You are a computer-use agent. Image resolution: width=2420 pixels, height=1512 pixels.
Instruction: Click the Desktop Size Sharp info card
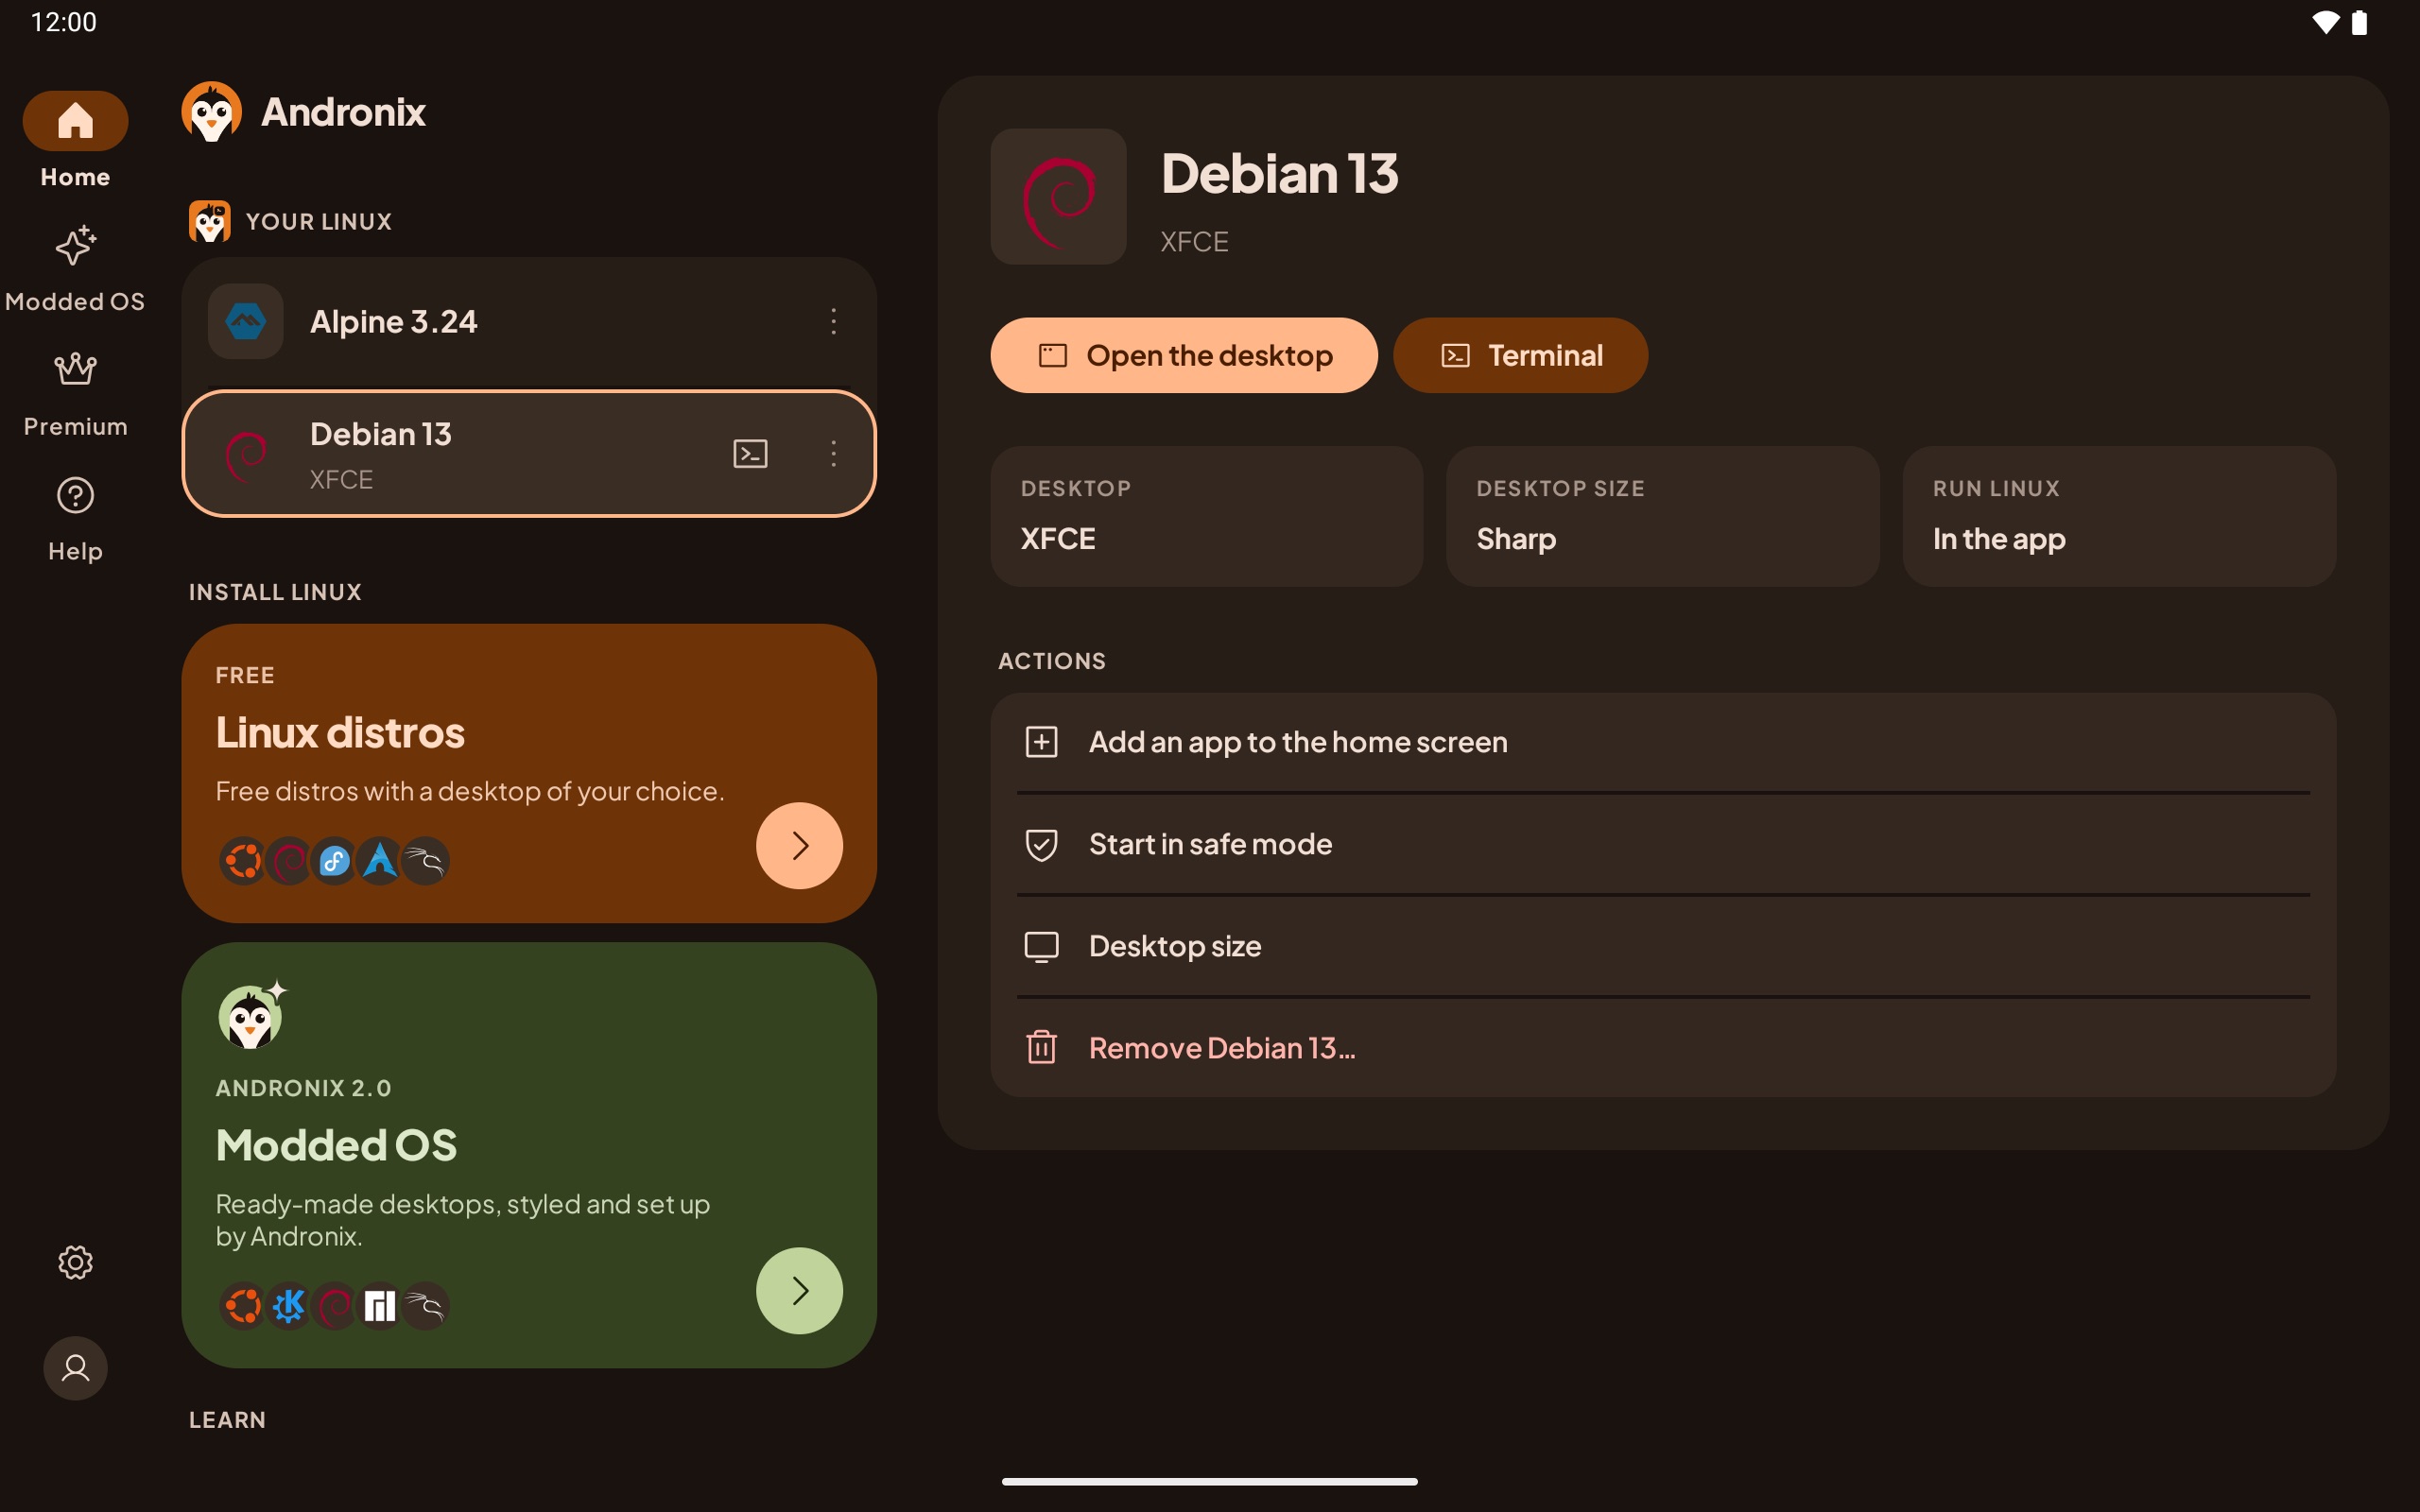coord(1662,516)
